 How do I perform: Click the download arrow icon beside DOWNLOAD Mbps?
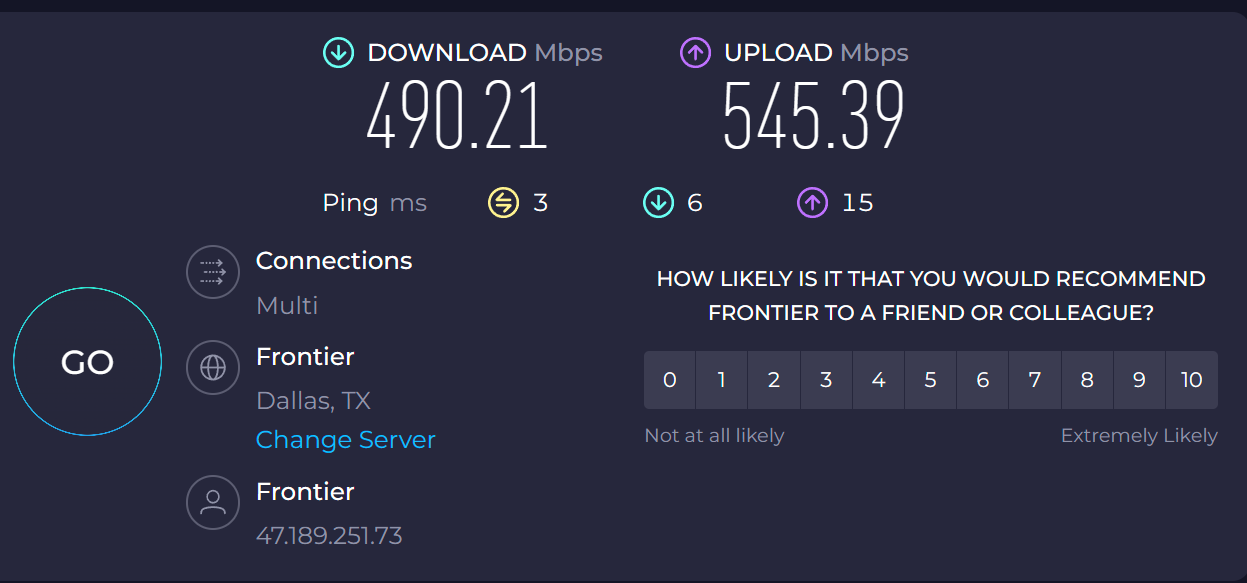click(338, 53)
